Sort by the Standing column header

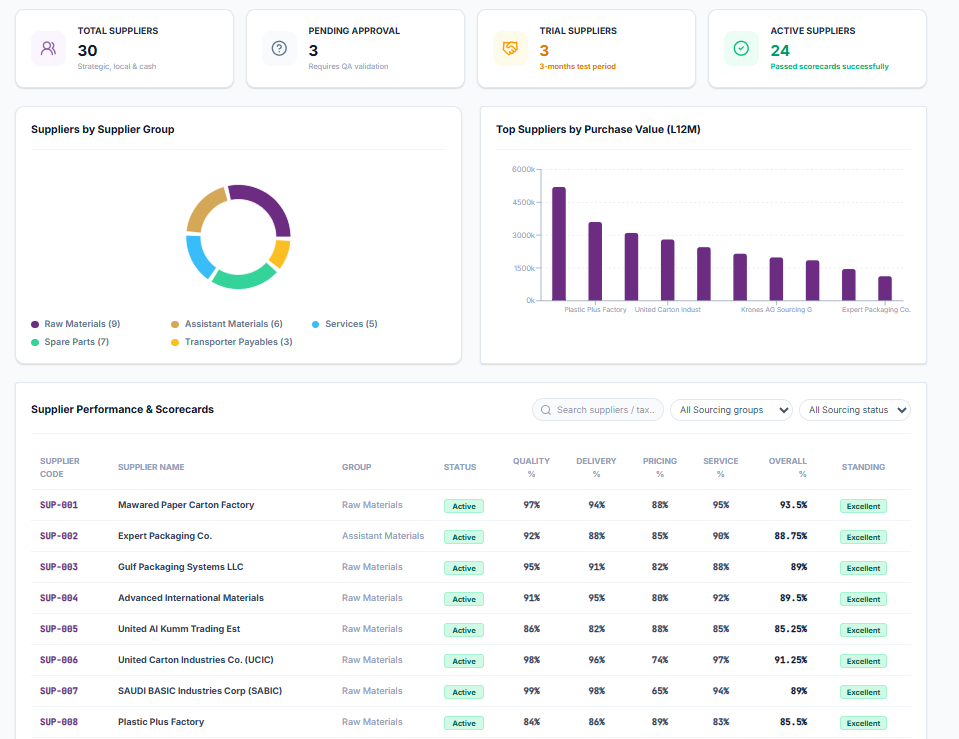tap(863, 467)
